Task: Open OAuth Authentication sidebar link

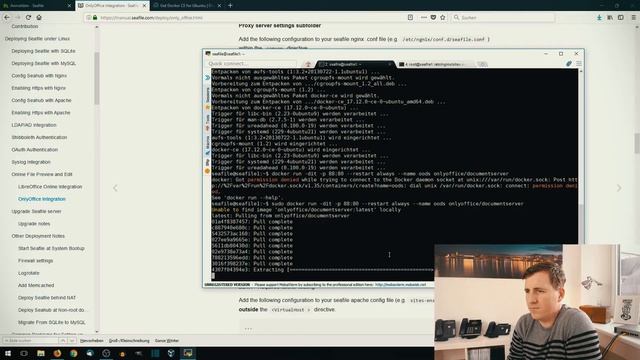Action: (x=35, y=149)
